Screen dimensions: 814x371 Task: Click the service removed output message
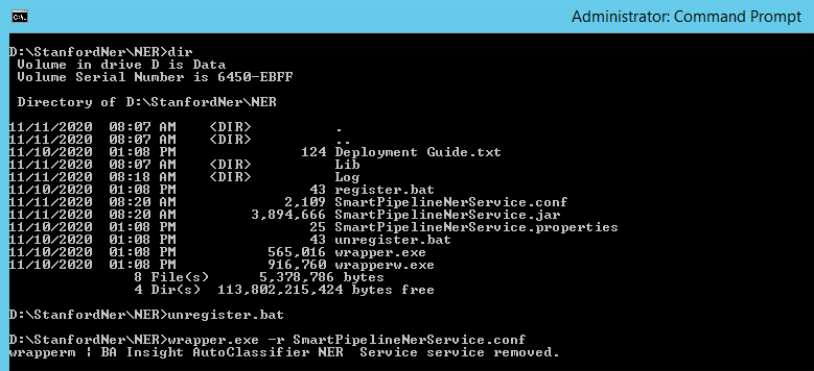[x=284, y=353]
